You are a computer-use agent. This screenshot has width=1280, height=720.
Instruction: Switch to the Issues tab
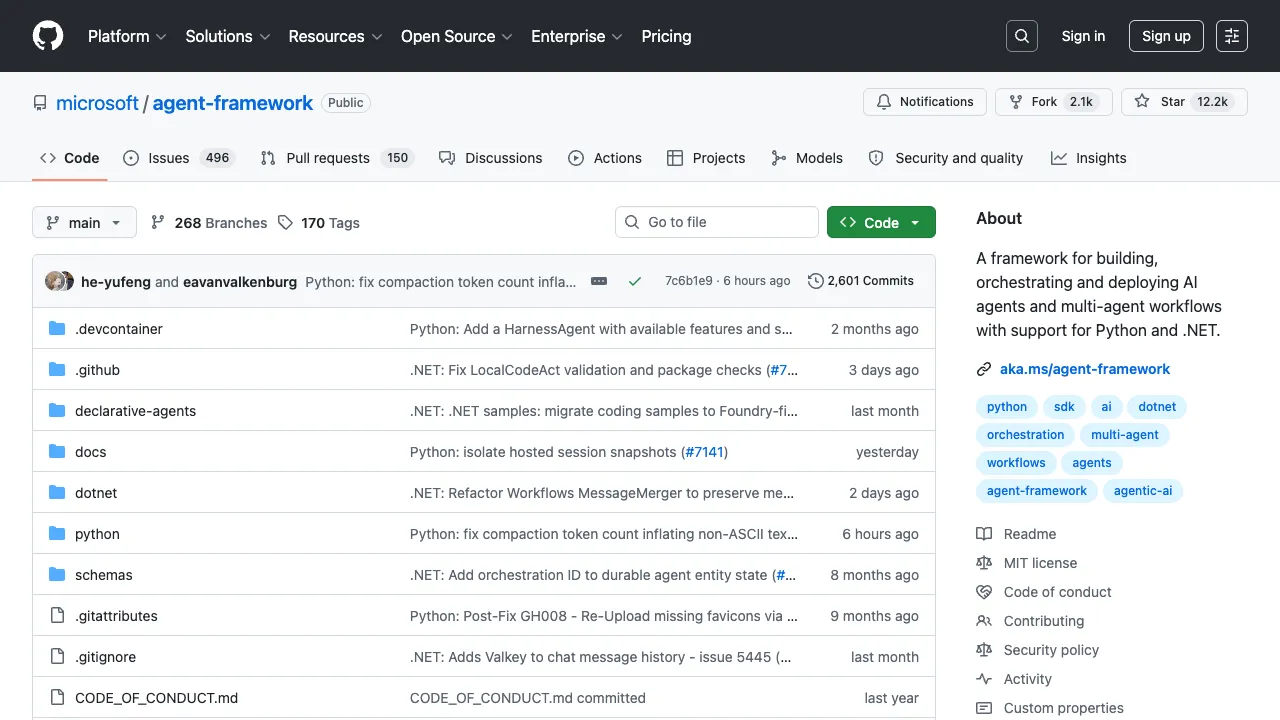click(x=177, y=158)
